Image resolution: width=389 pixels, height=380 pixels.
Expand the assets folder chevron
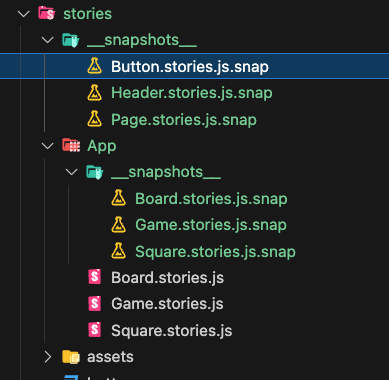pos(48,357)
